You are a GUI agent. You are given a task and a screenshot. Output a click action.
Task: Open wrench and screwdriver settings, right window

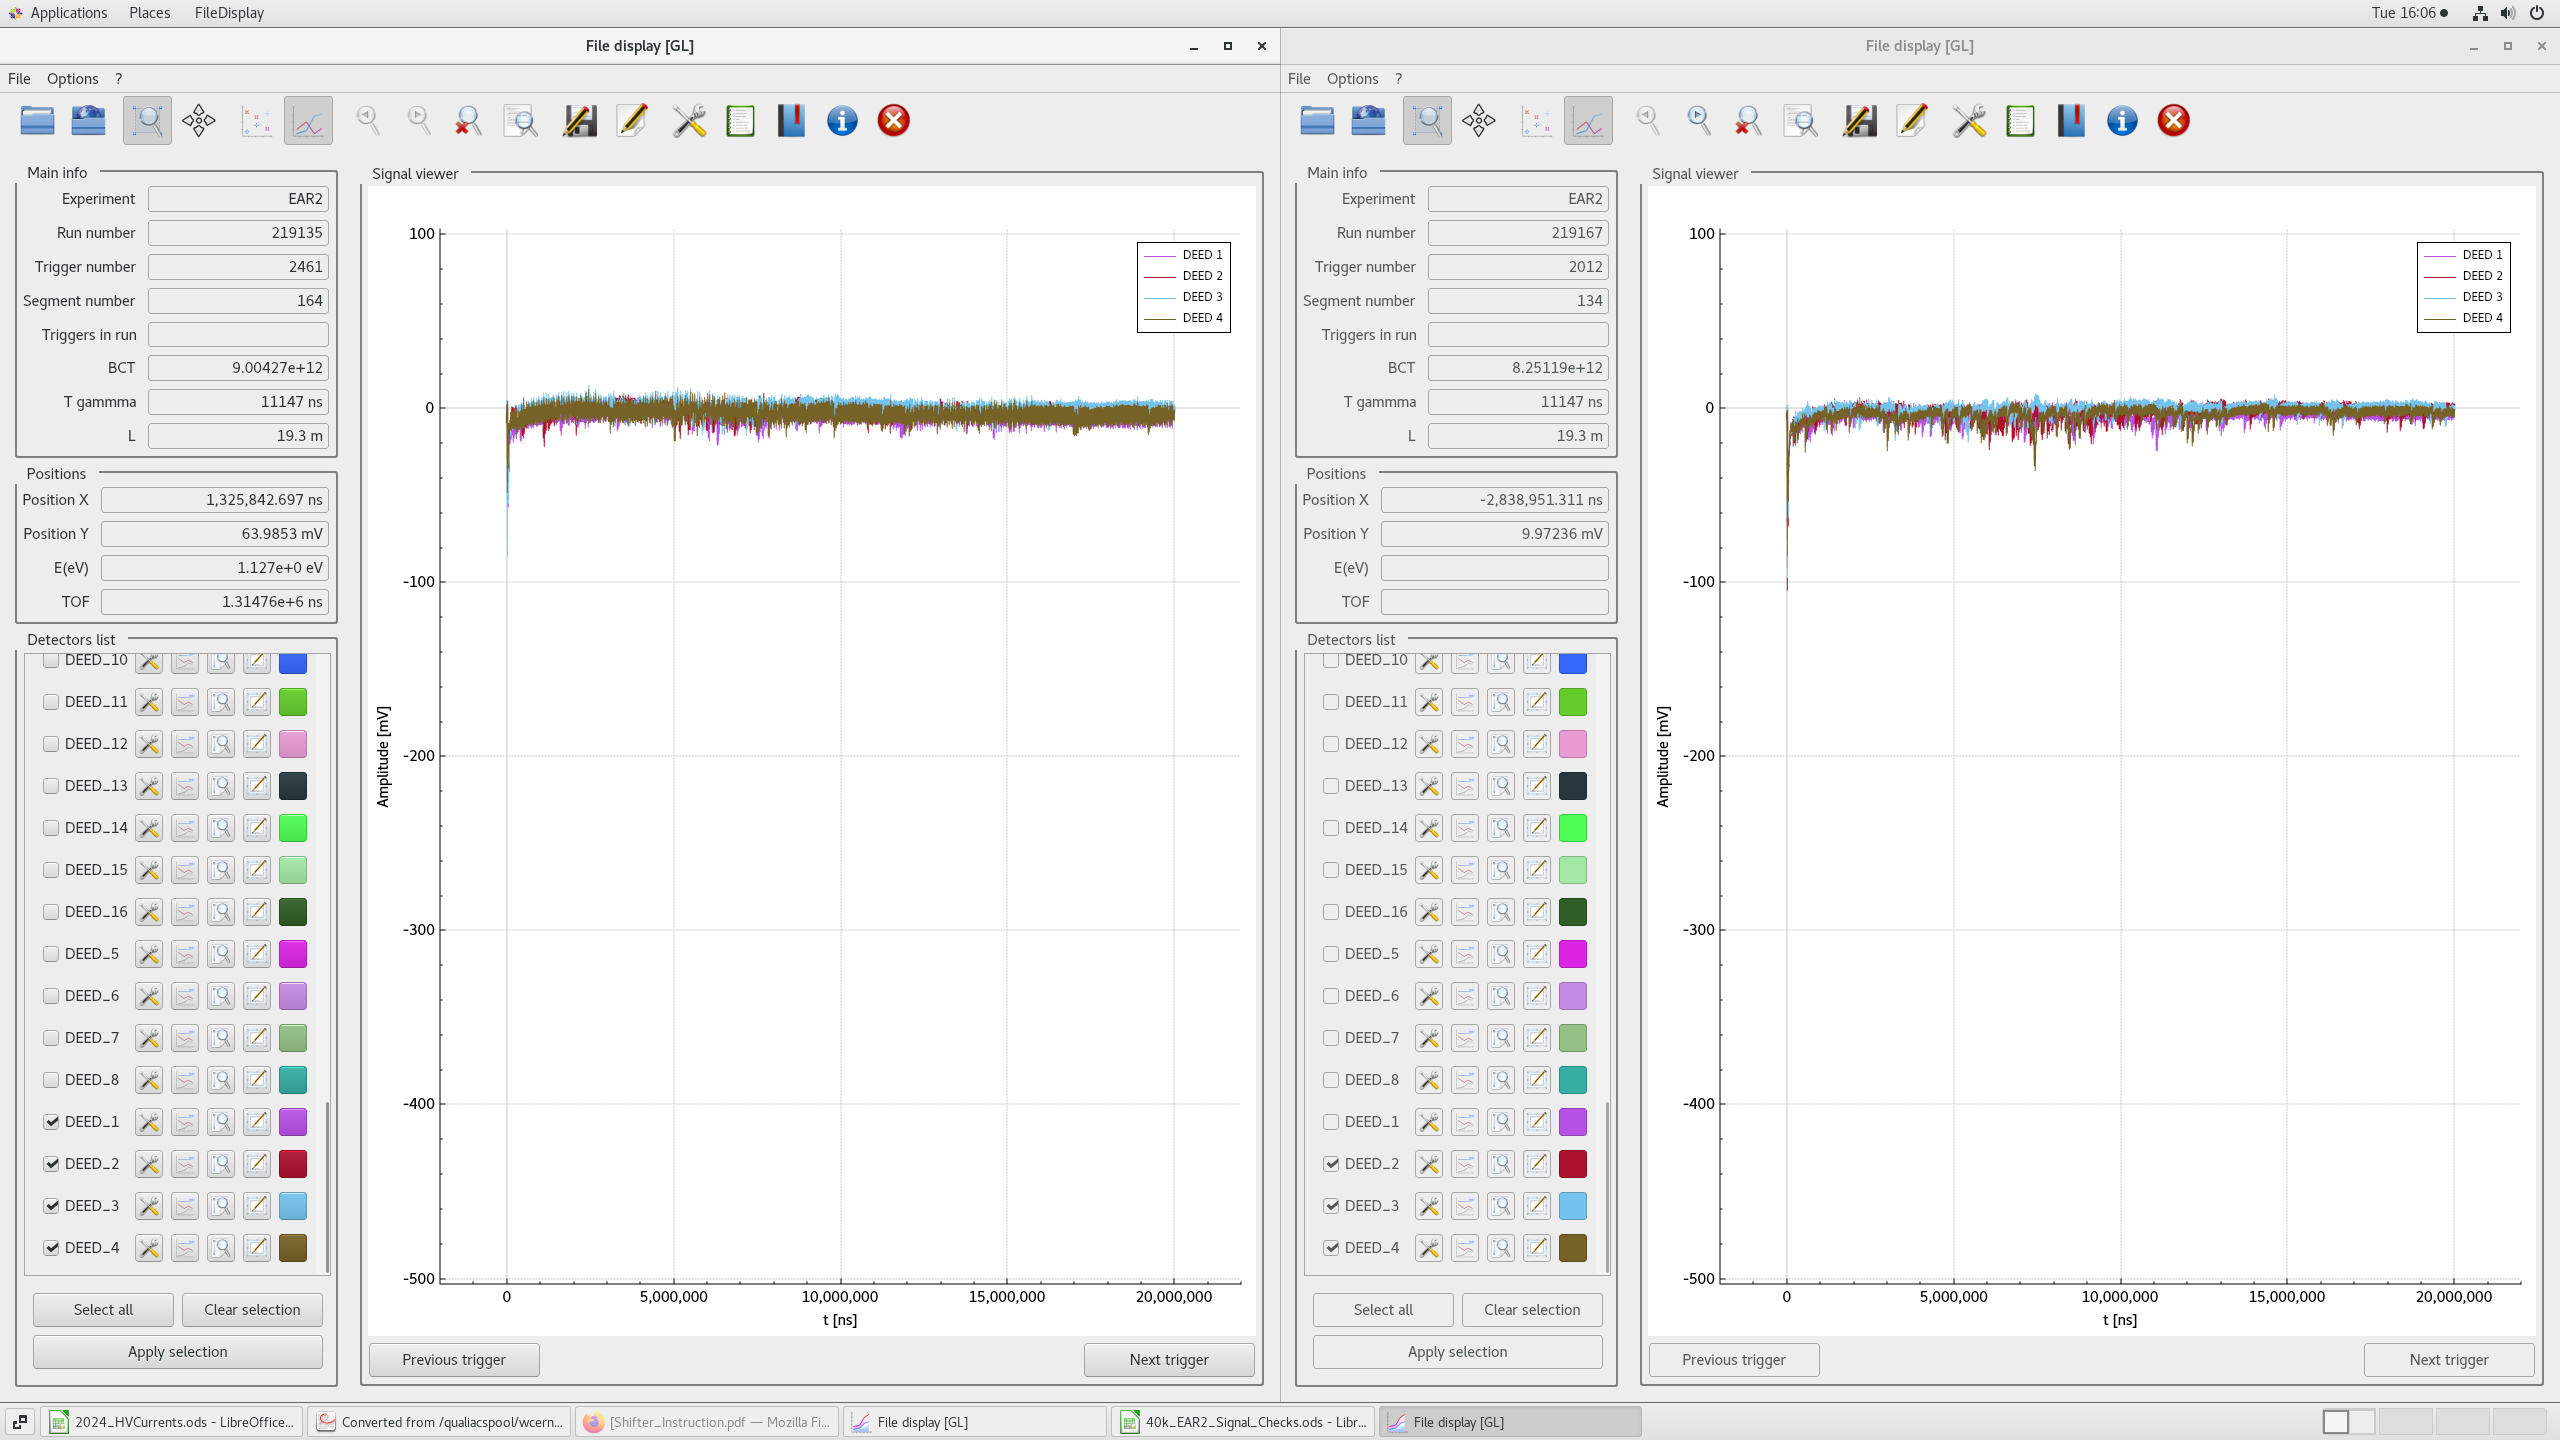point(1969,120)
